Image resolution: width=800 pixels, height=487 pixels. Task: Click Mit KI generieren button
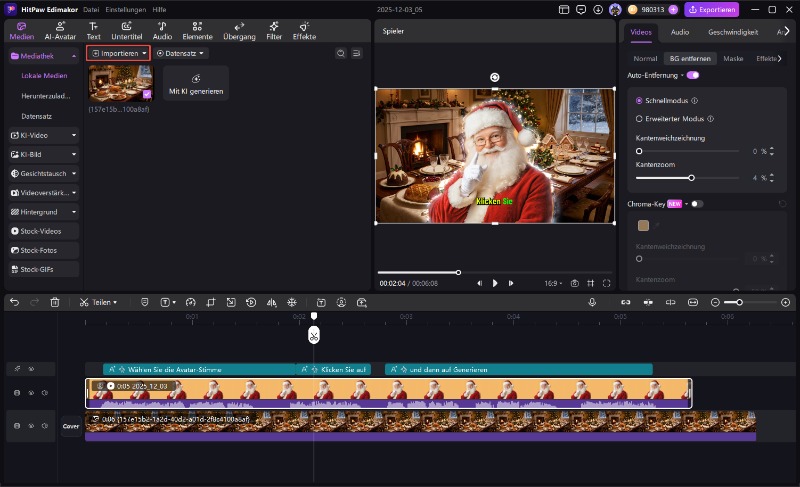tap(196, 83)
